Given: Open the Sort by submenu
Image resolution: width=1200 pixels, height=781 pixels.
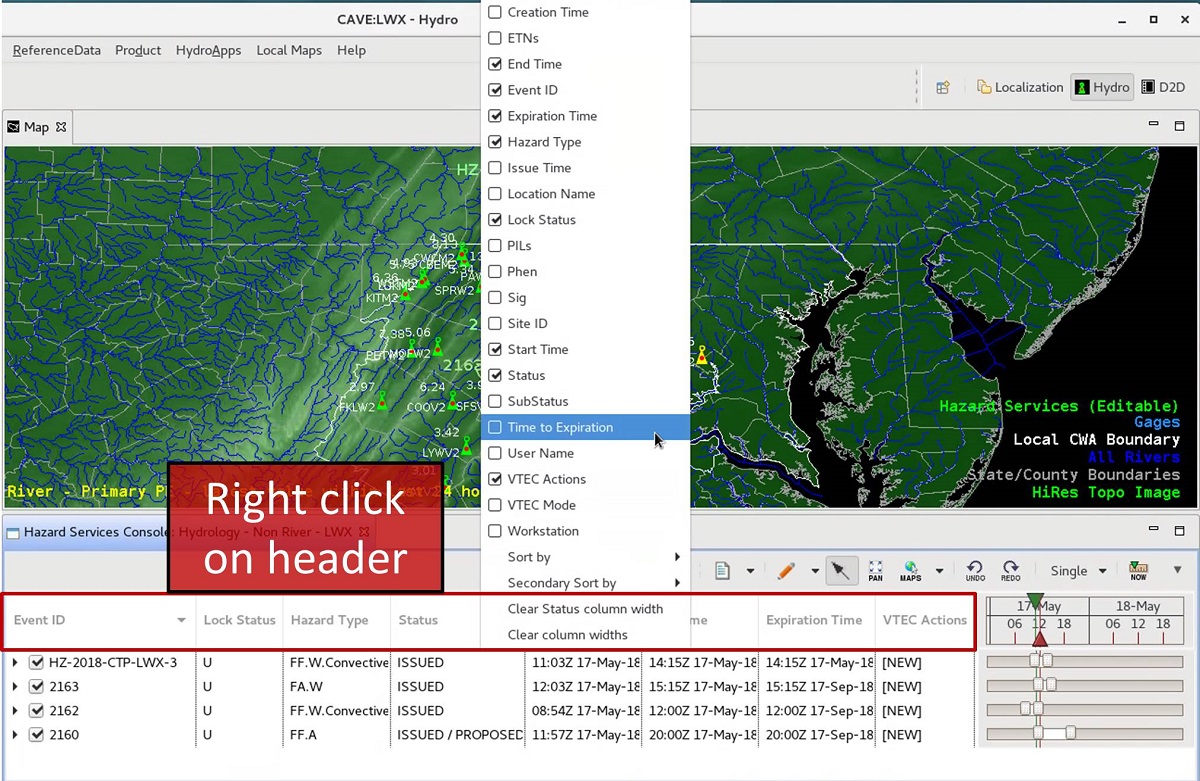Looking at the screenshot, I should coord(585,557).
